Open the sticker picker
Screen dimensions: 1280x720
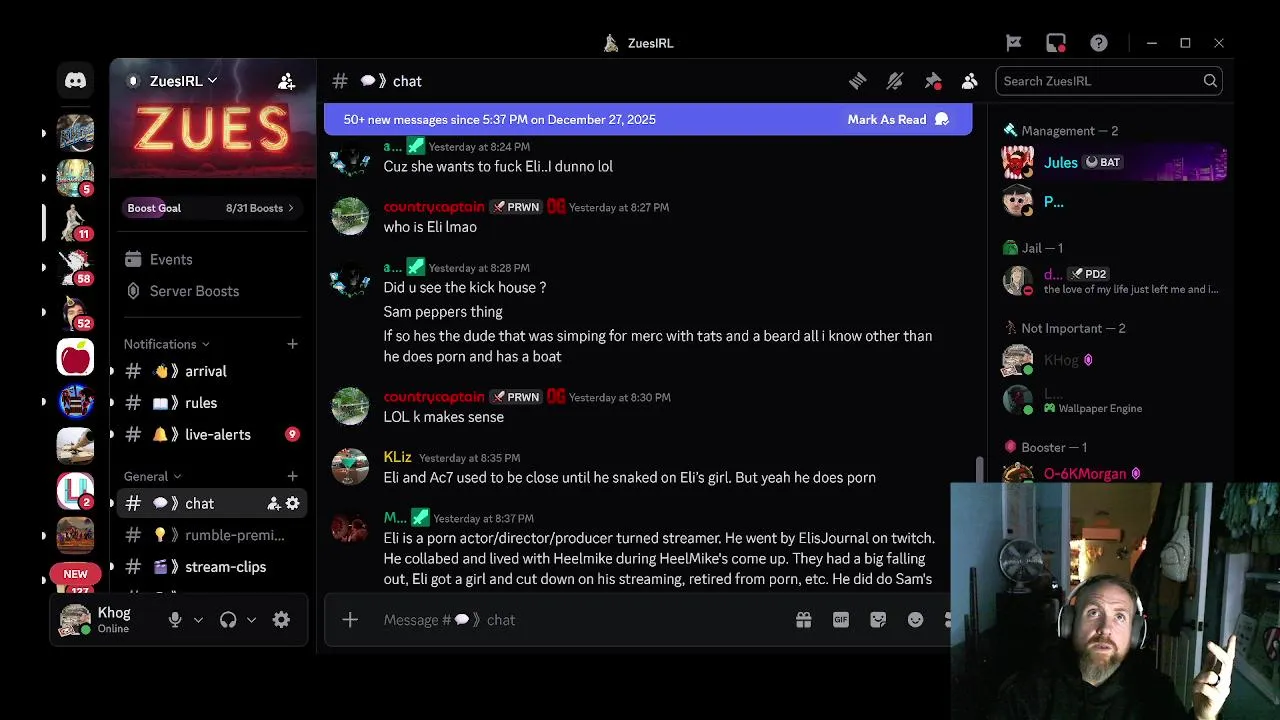[x=878, y=620]
